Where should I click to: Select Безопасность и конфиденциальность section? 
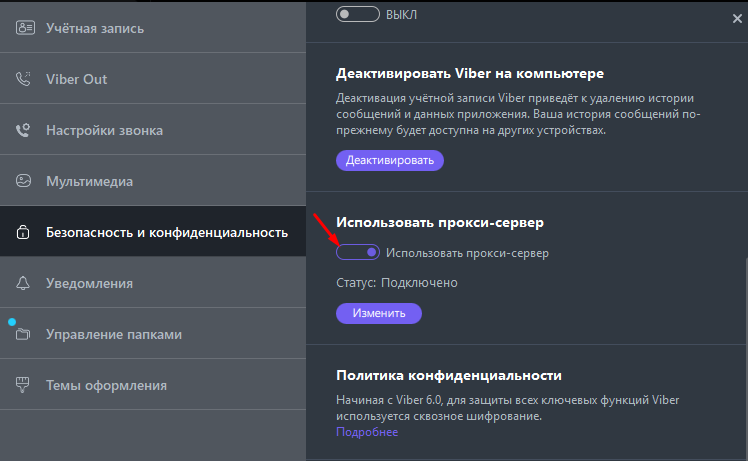[x=153, y=231]
